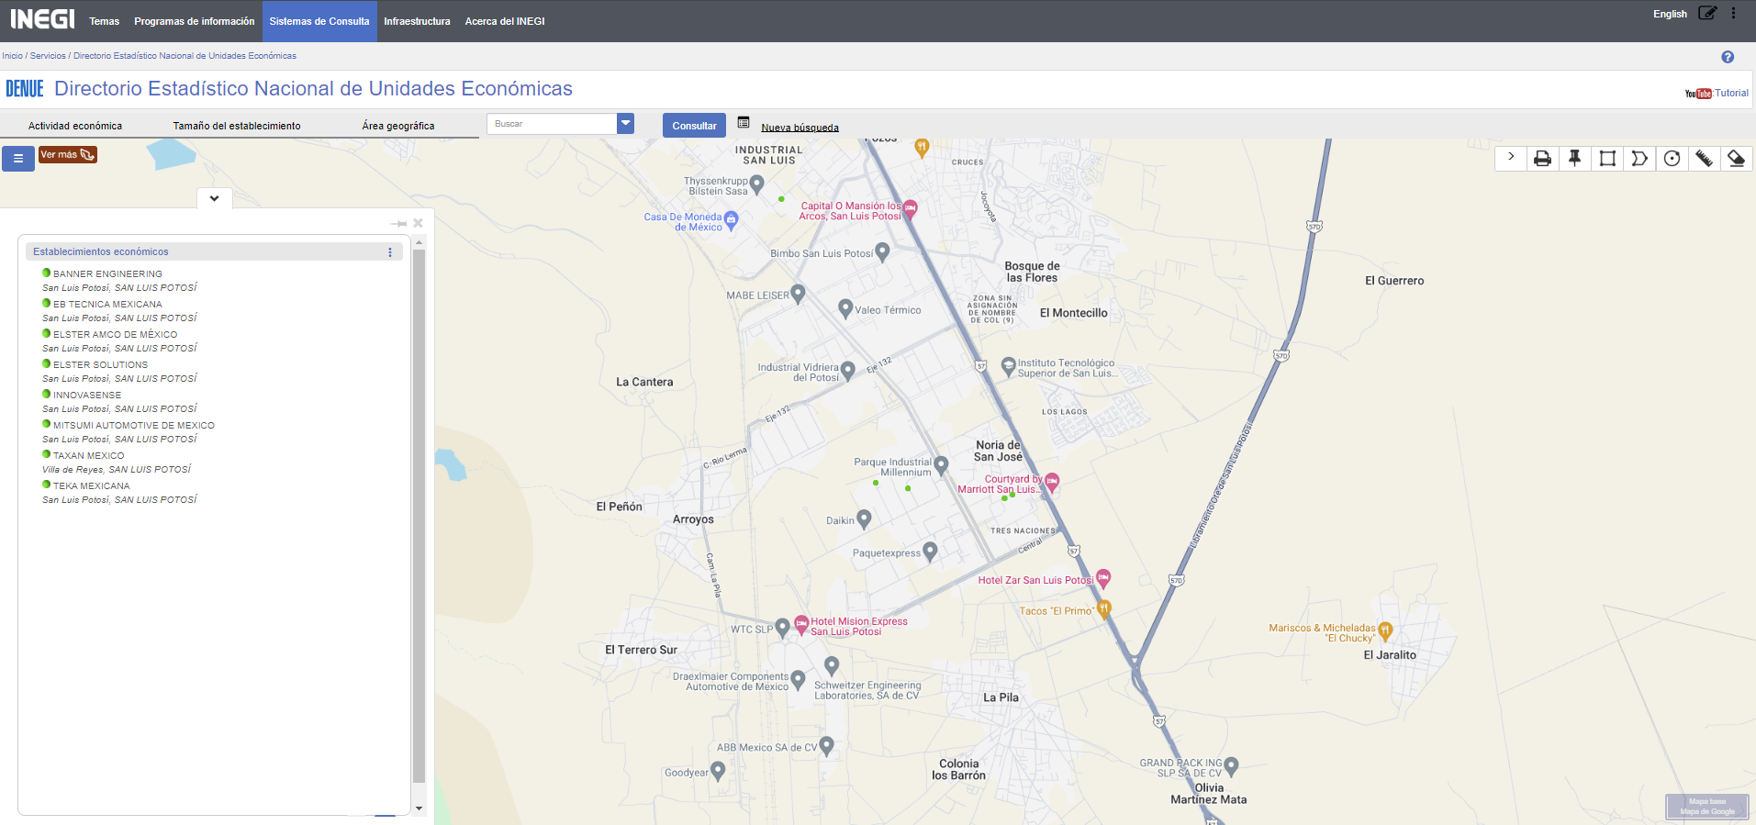This screenshot has height=825, width=1756.
Task: Open the Temas menu
Action: [104, 21]
